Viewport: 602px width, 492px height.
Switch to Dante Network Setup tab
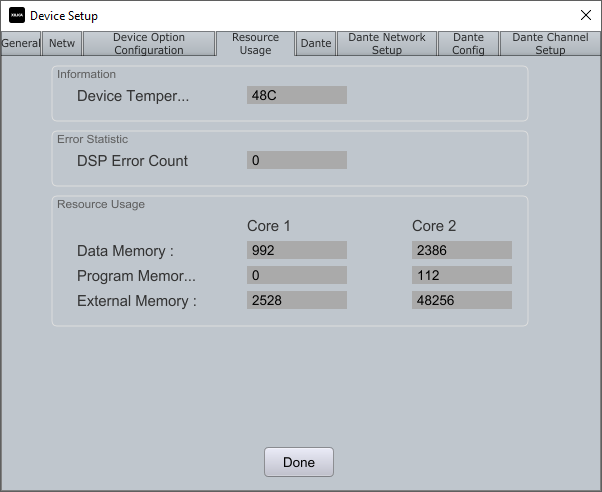[x=387, y=43]
